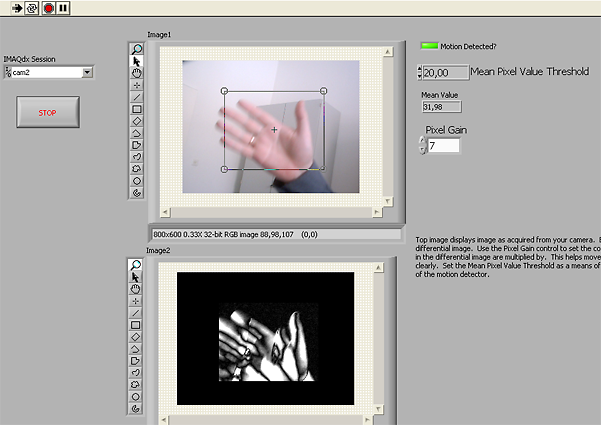The image size is (601, 425).
Task: Click the ROI rectangle's top-left corner handle in Image1
Action: (225, 91)
